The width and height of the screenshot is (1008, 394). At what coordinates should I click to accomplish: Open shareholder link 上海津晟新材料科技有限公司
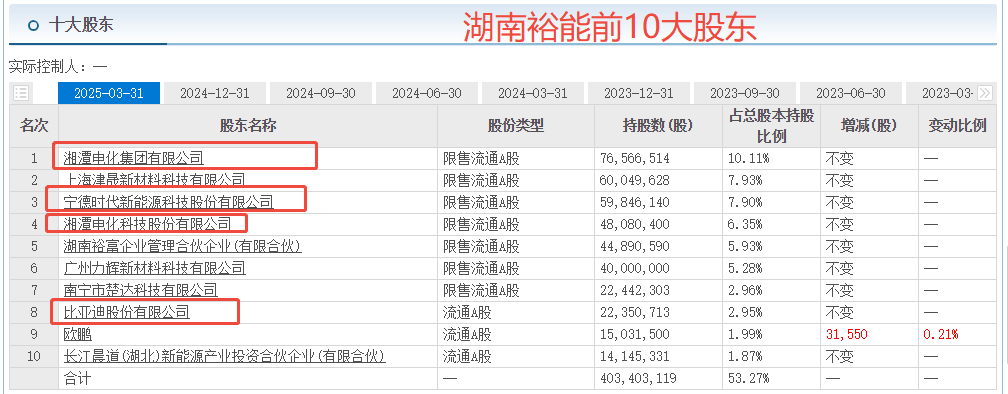coord(154,180)
